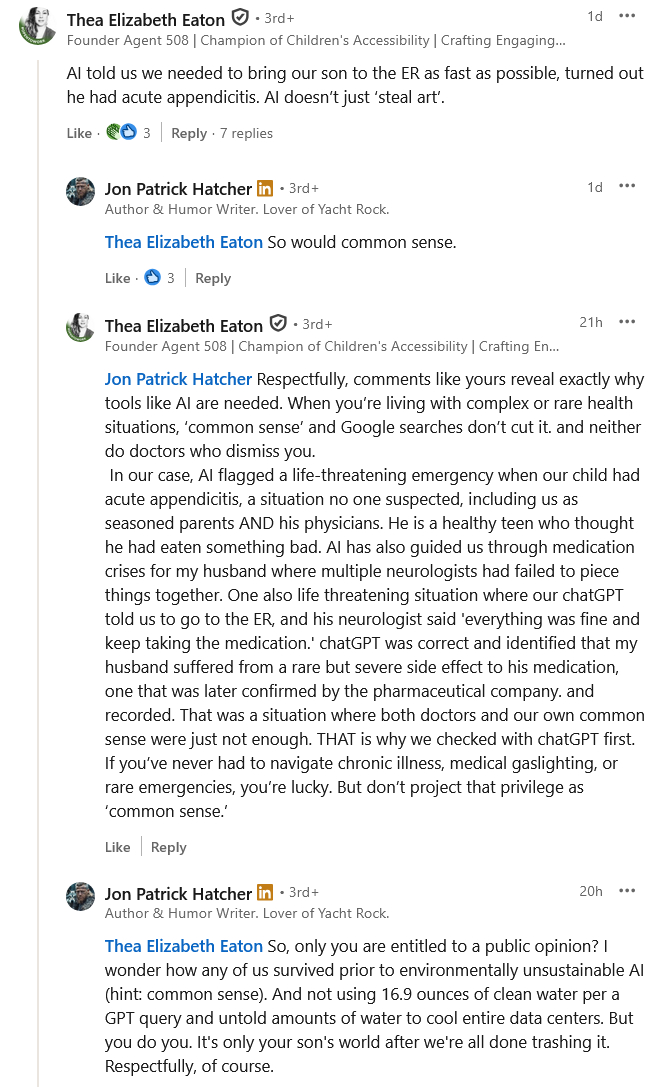
Task: Click the like reaction icon on Jon's first reply
Action: pyautogui.click(x=152, y=278)
